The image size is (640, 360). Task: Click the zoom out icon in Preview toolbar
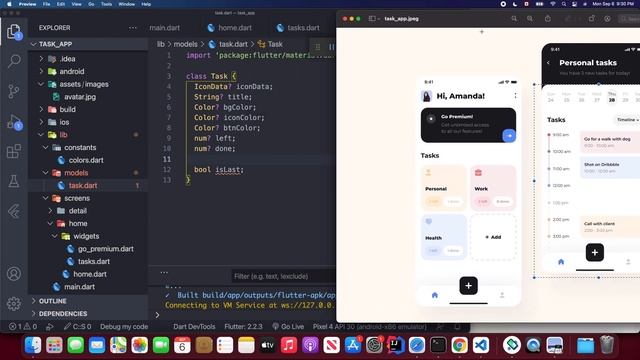[x=514, y=19]
